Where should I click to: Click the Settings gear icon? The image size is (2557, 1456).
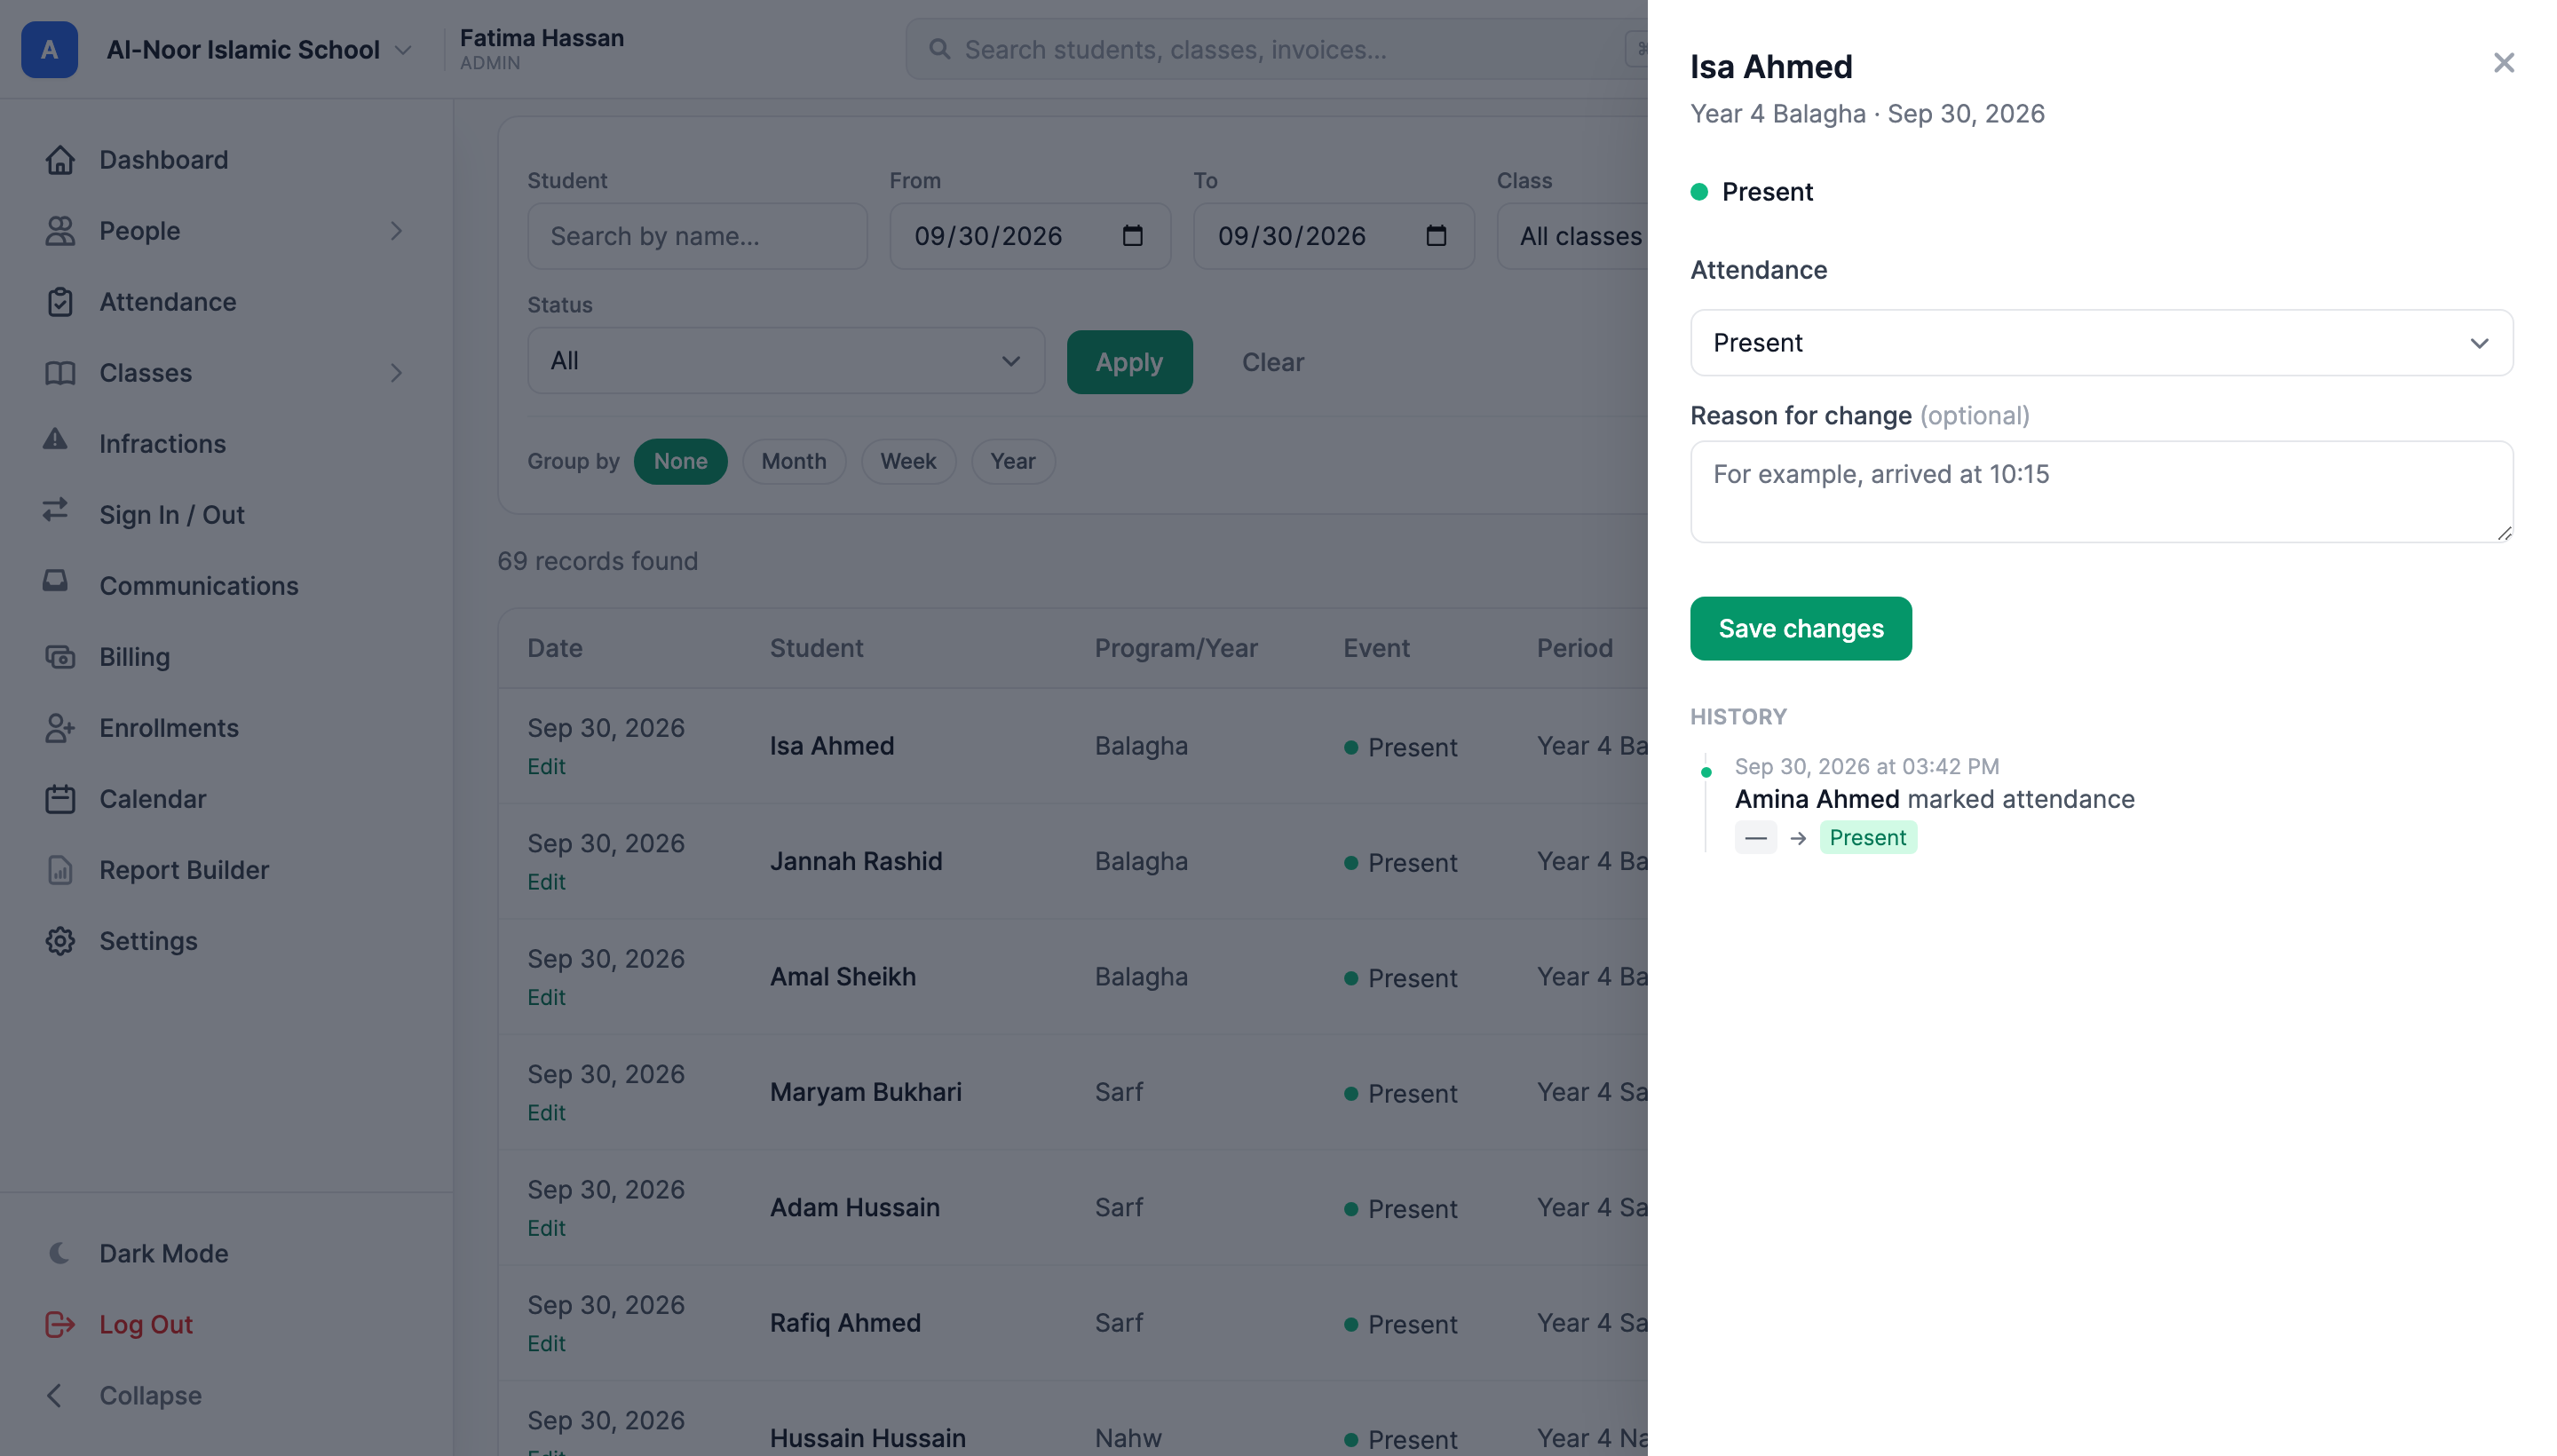pyautogui.click(x=60, y=941)
